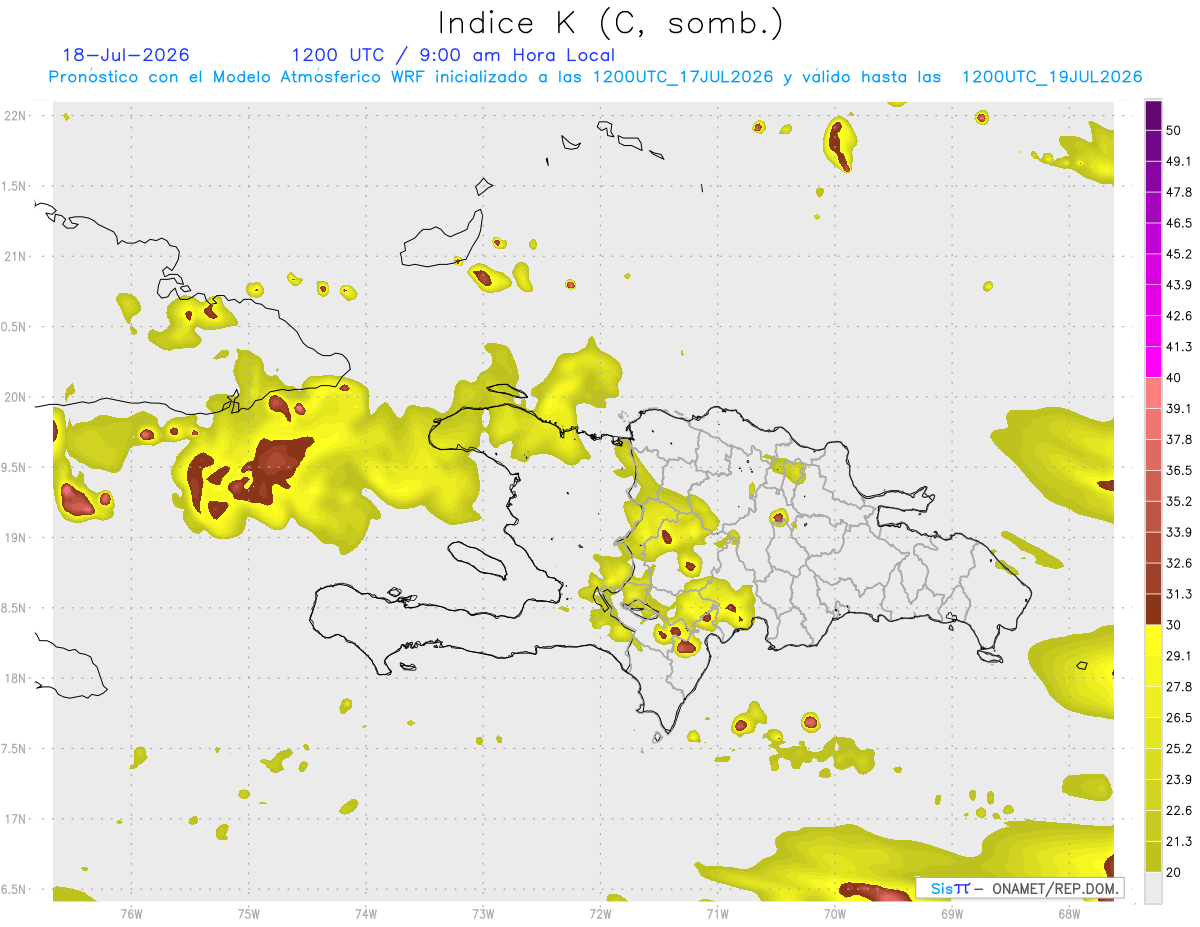Click the colorbar value "36.5"

tap(1179, 470)
